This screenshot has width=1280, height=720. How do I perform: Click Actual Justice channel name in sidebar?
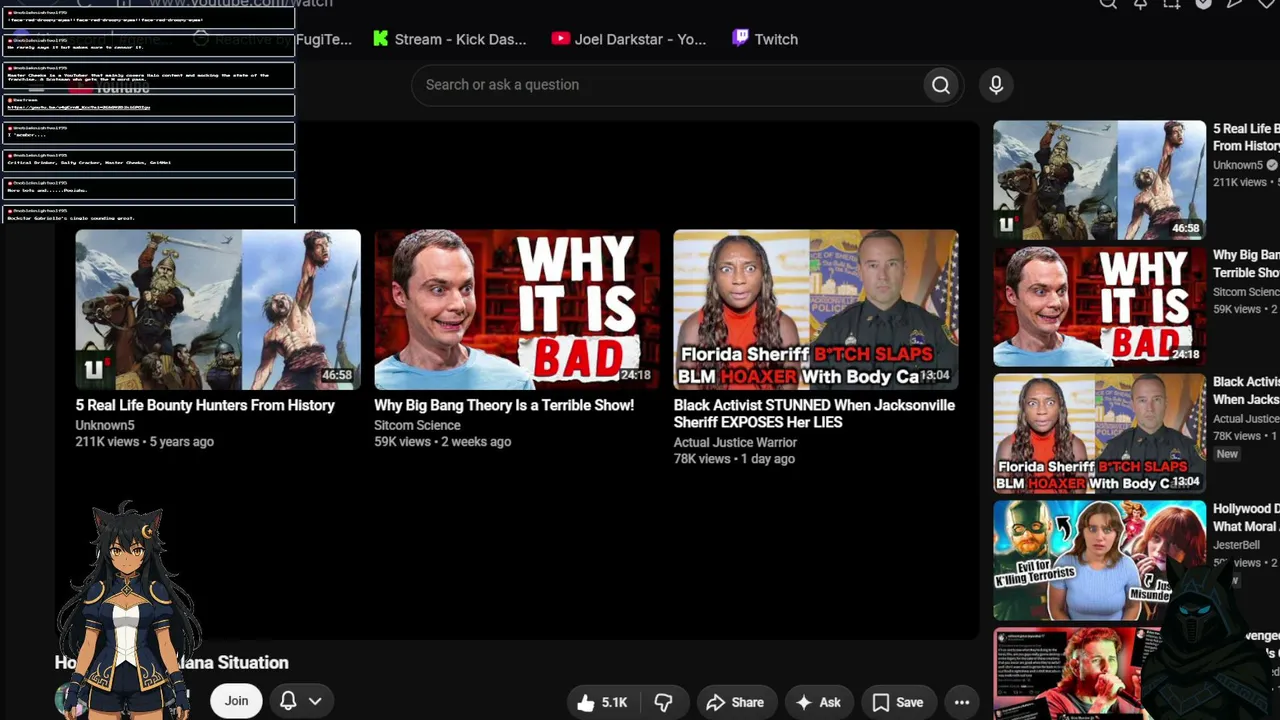click(x=1246, y=419)
